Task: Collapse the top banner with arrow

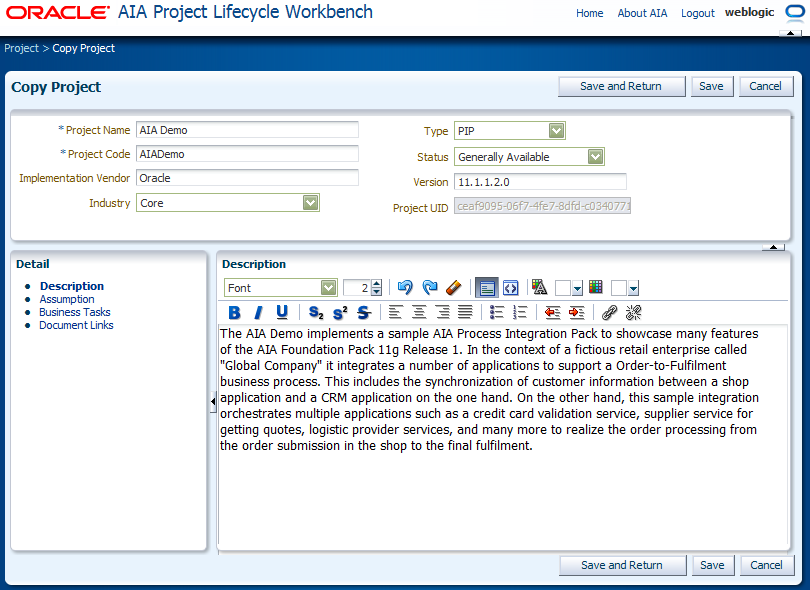Action: (x=790, y=33)
